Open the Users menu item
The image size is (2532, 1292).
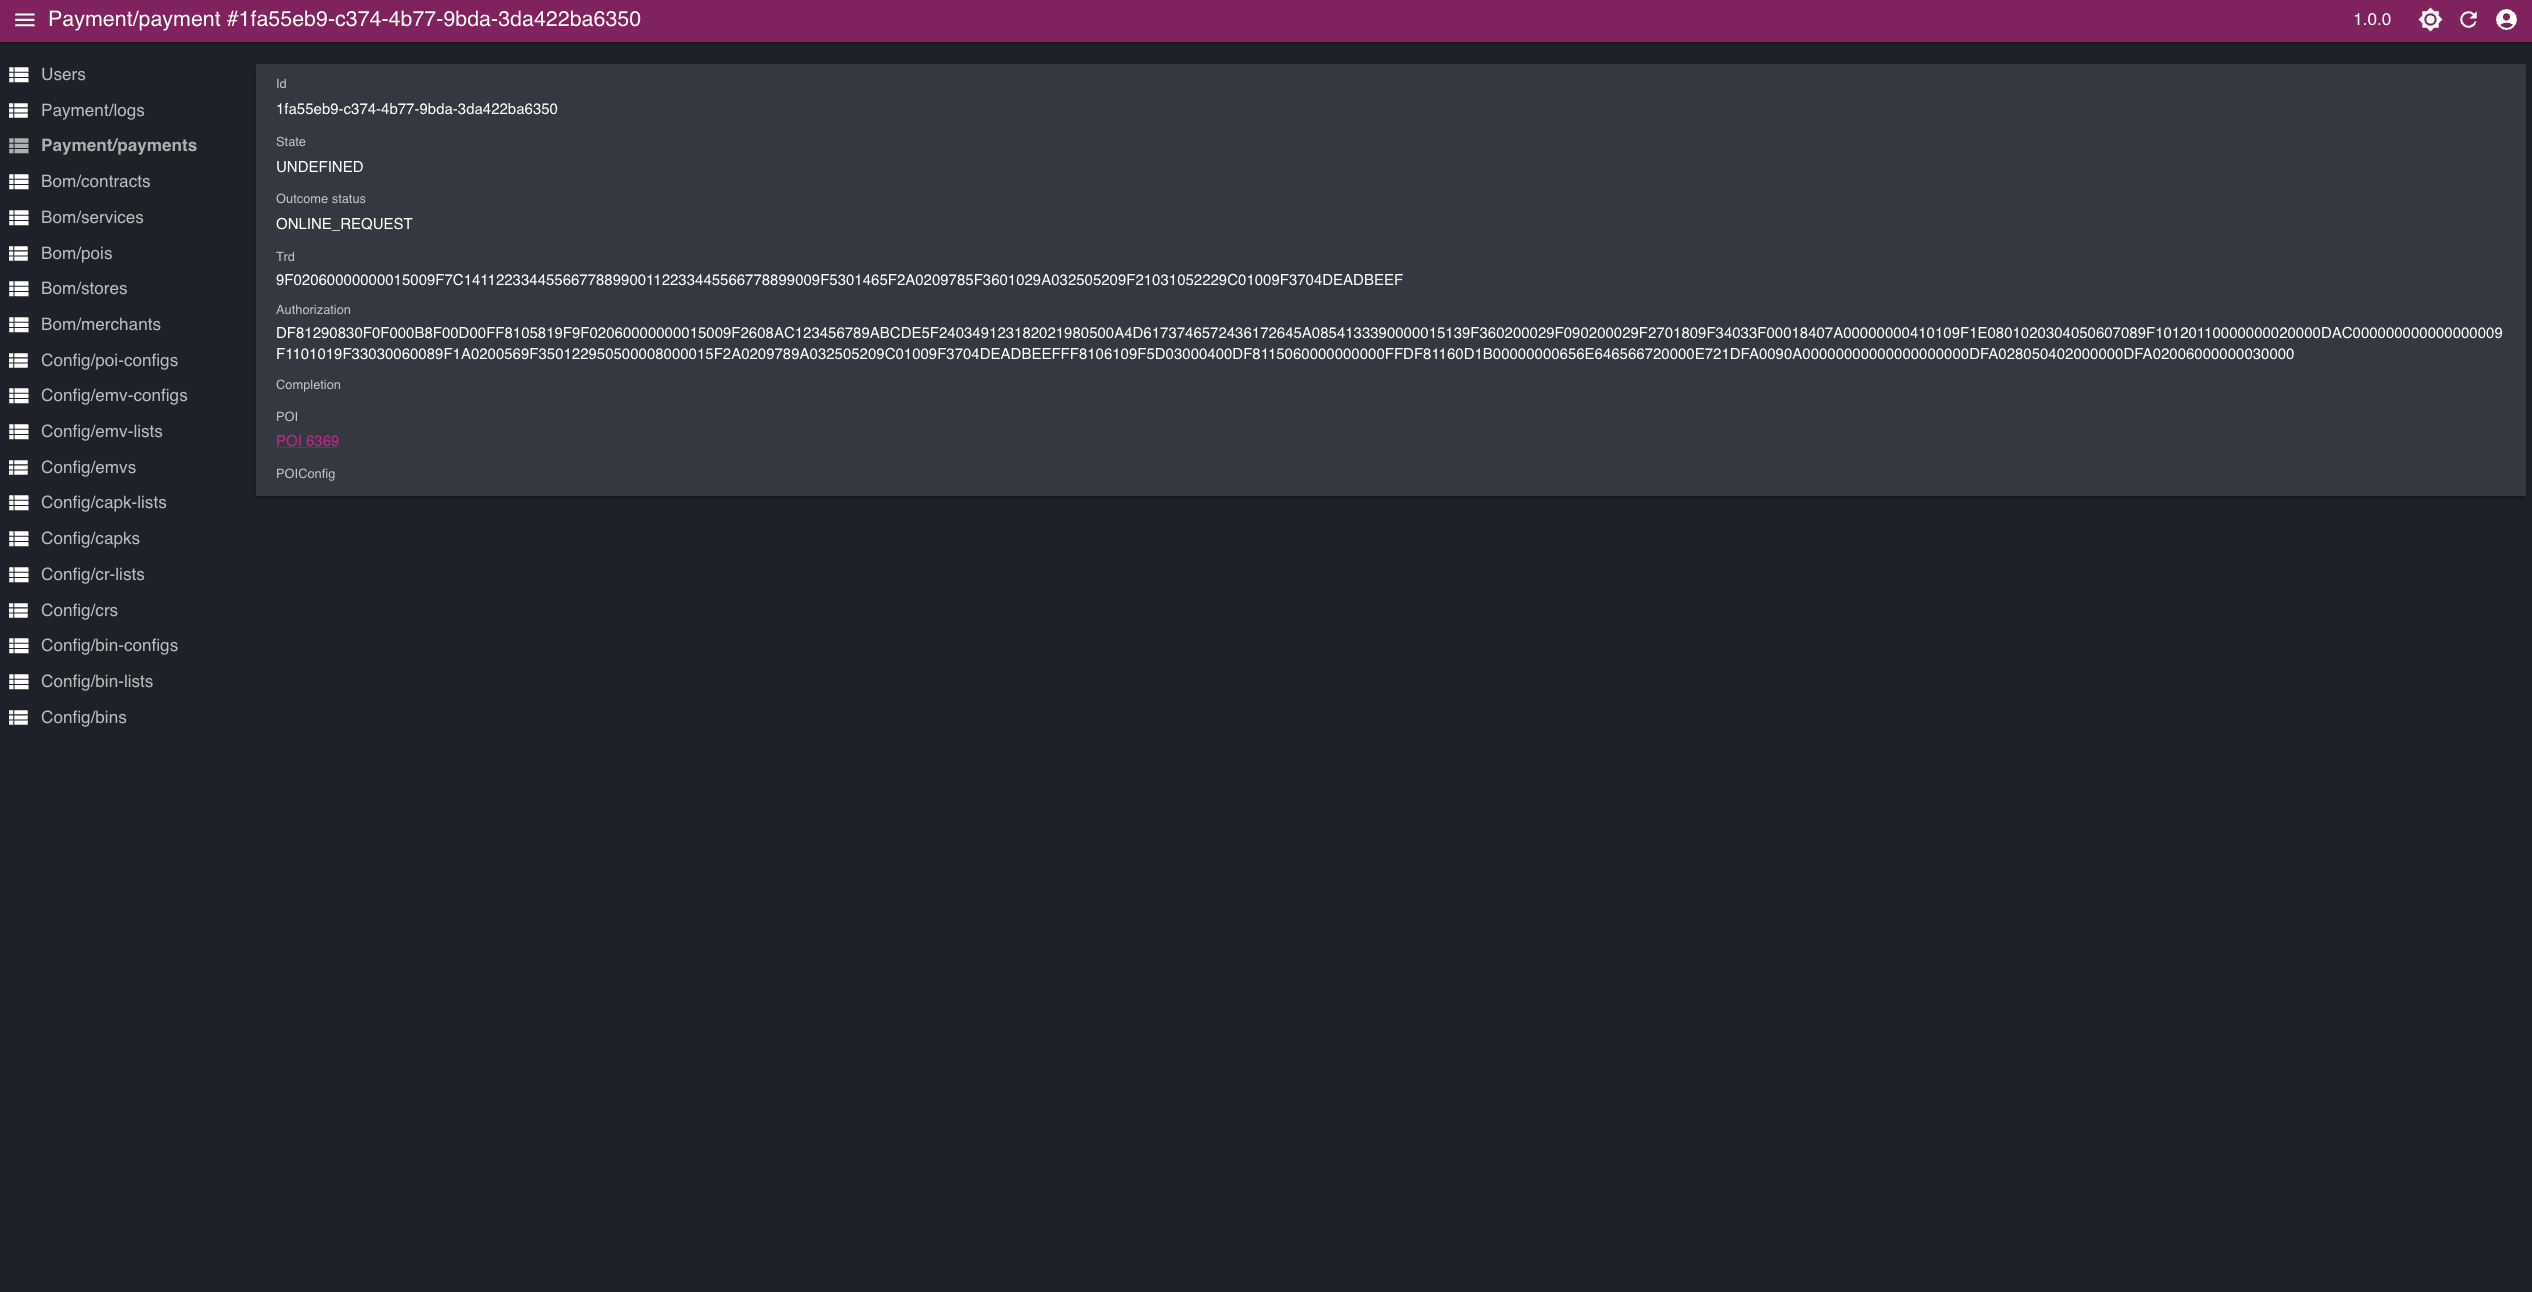[x=63, y=74]
